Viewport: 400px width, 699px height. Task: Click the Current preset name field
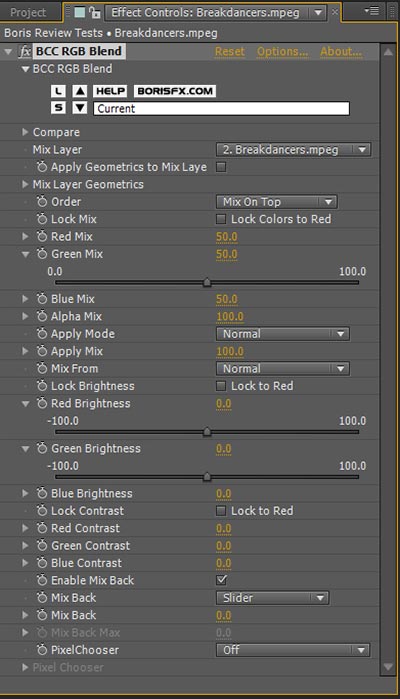point(221,108)
